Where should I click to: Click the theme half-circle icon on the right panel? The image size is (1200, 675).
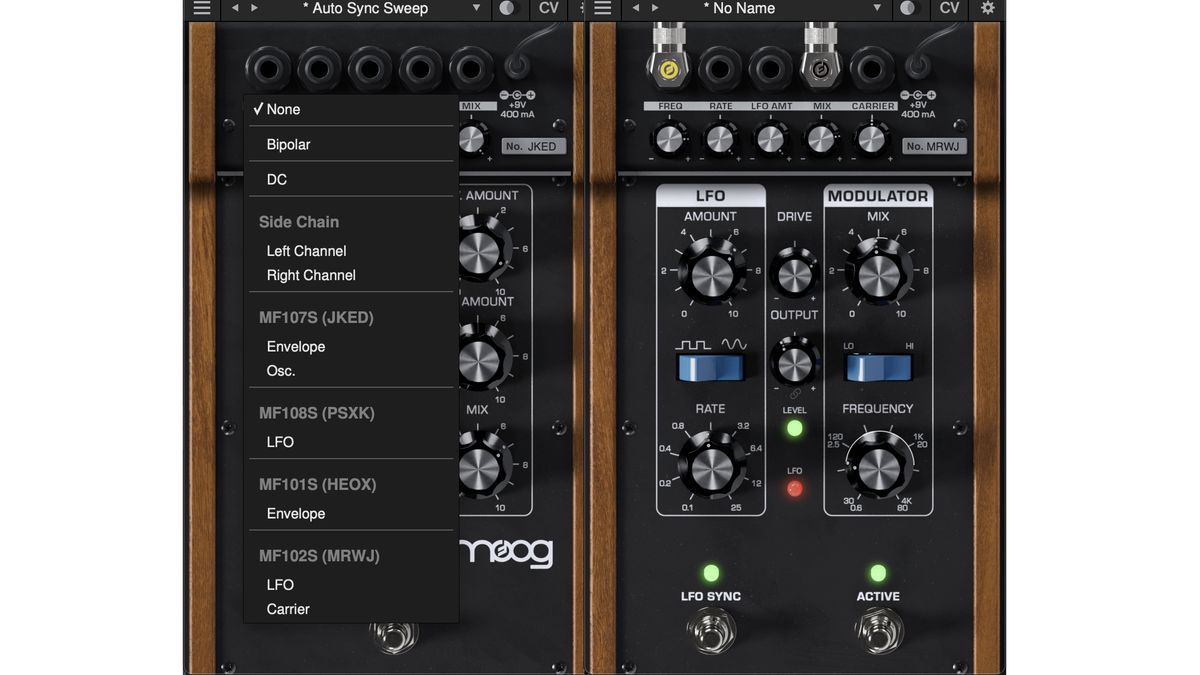coord(909,9)
